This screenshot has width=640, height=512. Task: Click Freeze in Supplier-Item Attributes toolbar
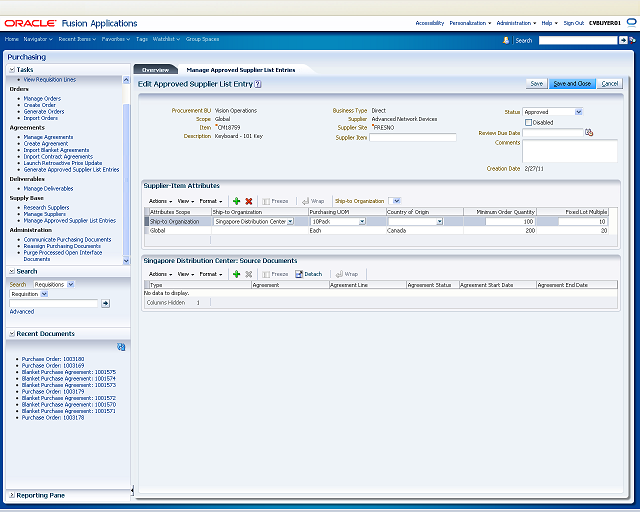coord(276,201)
